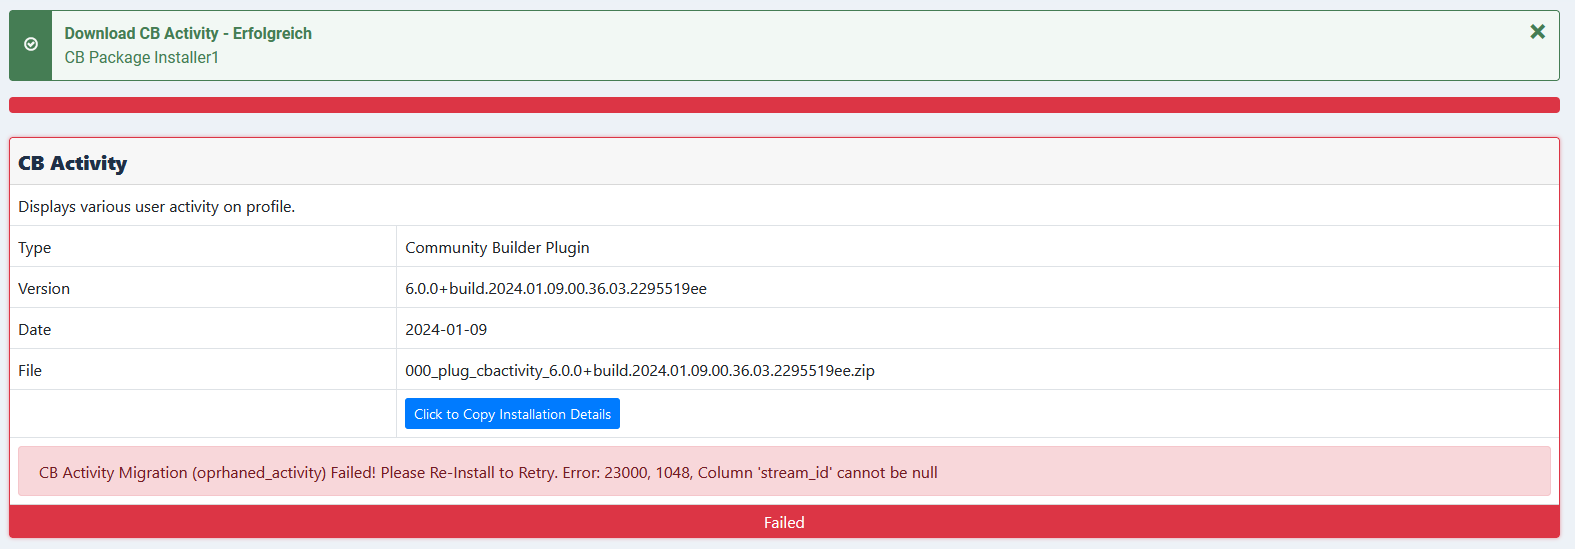Click to Copy Installation Details button

[512, 414]
